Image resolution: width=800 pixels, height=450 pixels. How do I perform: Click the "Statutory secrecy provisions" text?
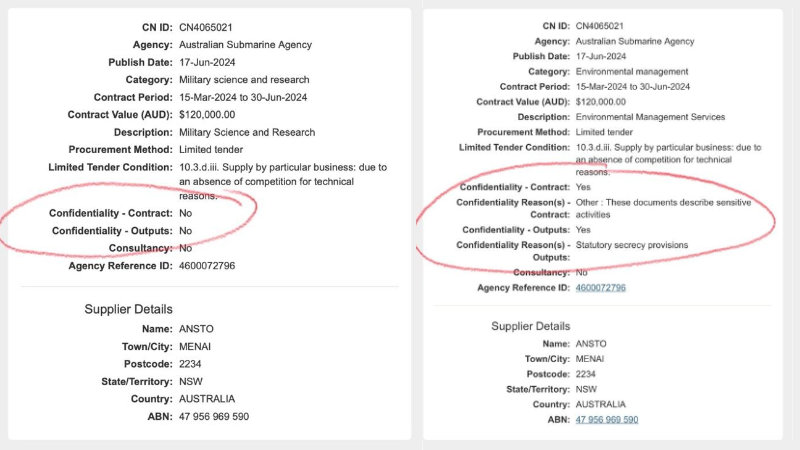[632, 245]
